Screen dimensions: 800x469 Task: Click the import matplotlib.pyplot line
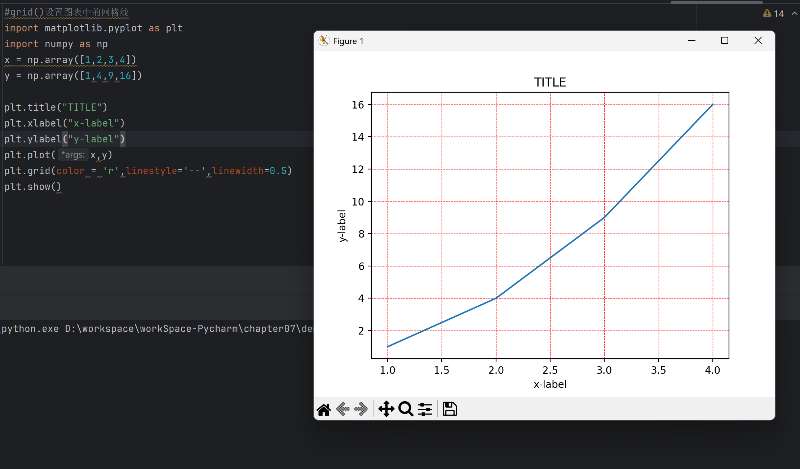click(x=93, y=28)
